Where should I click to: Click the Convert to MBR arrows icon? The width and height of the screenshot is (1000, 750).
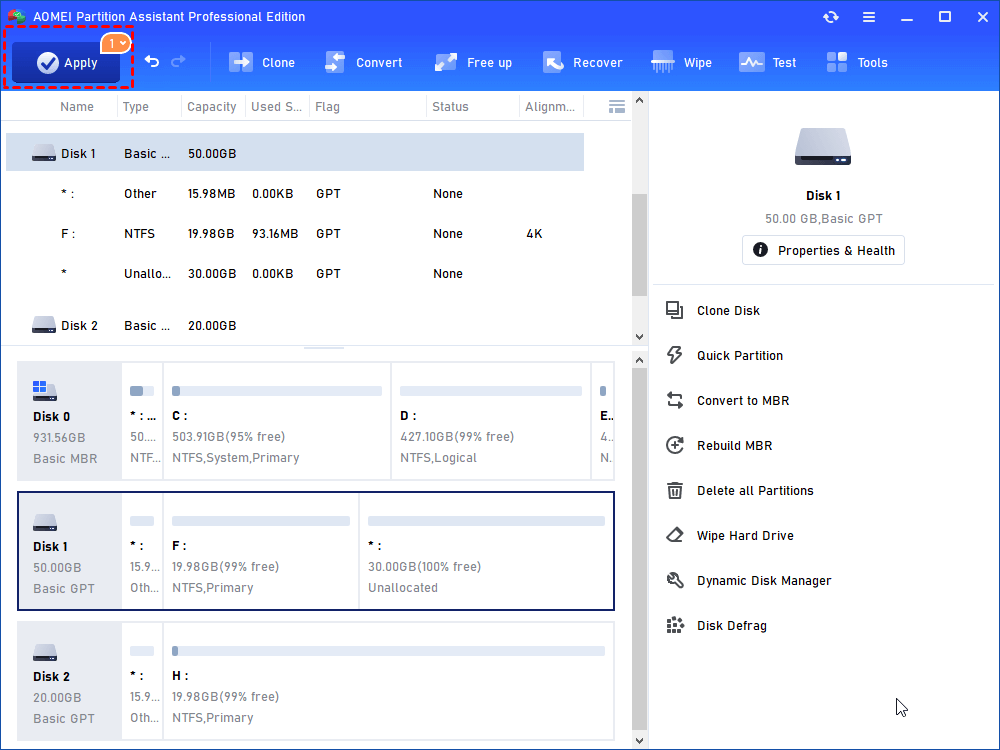pyautogui.click(x=675, y=401)
